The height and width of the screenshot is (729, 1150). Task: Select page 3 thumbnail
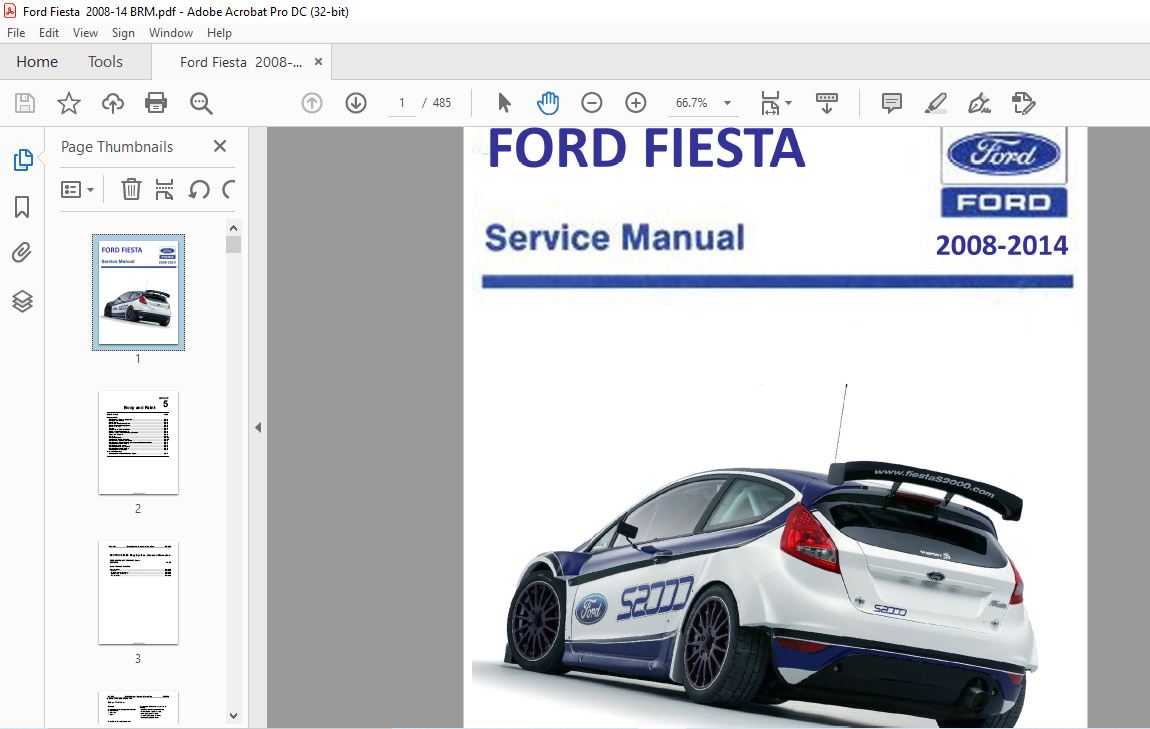138,593
